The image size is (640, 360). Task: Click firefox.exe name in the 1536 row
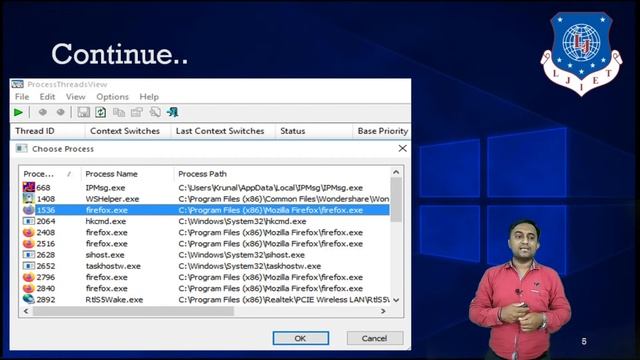[x=107, y=210]
